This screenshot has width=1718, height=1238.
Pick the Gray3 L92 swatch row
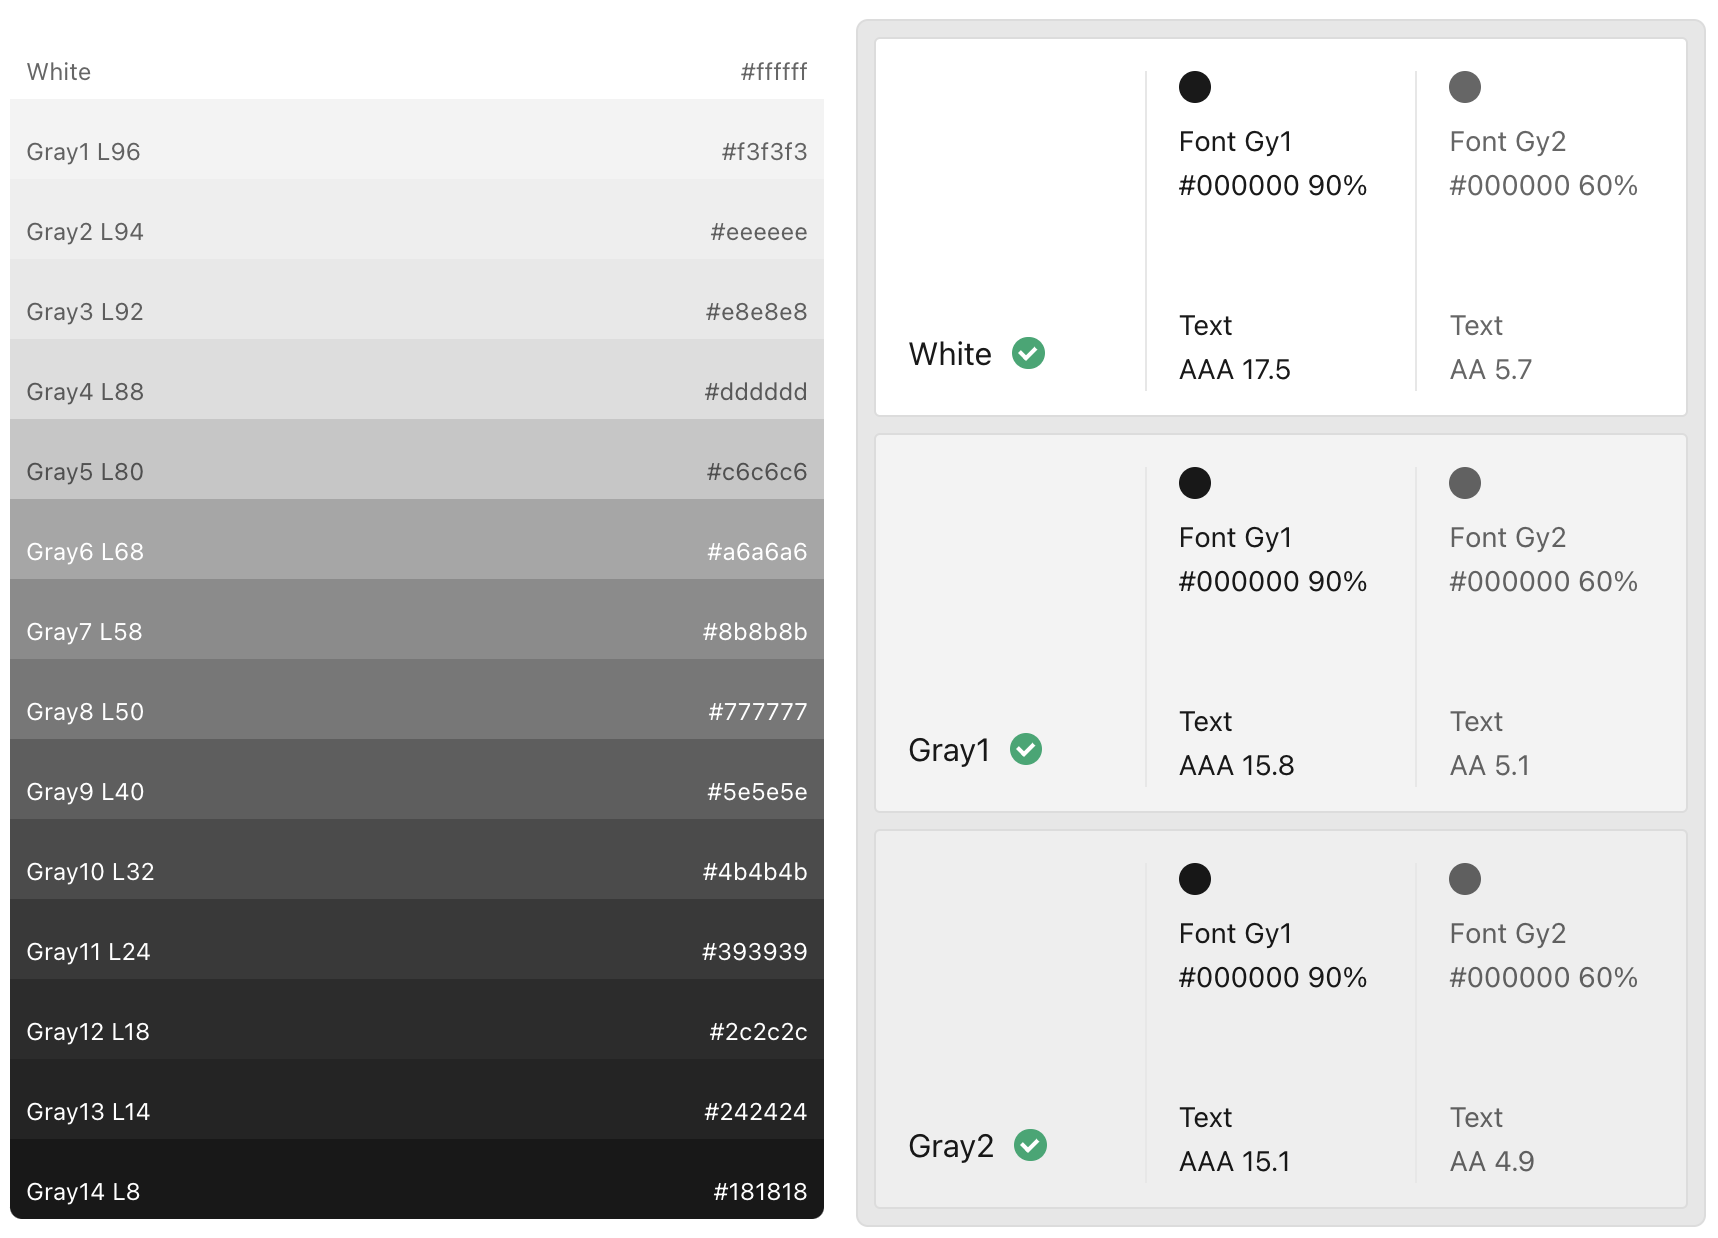tap(417, 299)
